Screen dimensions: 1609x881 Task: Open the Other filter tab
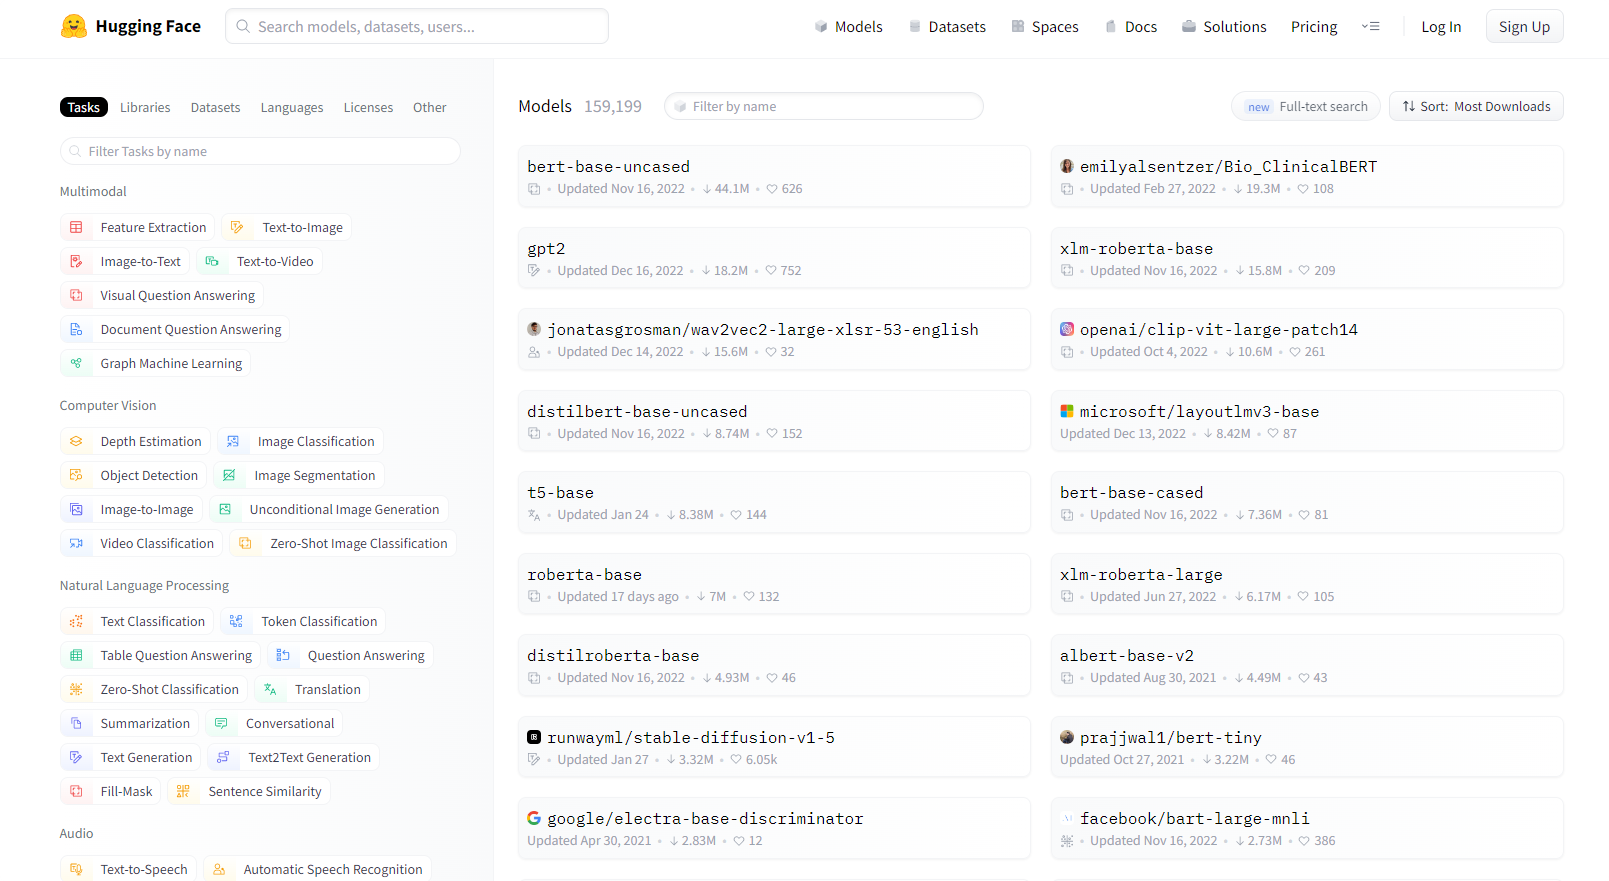click(430, 108)
